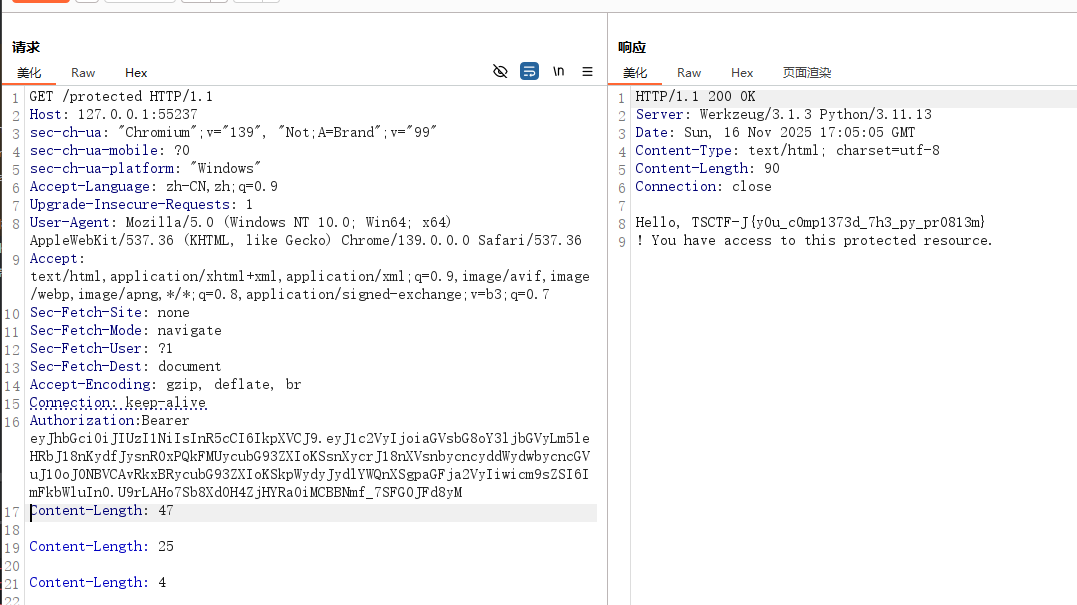
Task: Click the GET /protected request line
Action: (x=121, y=97)
